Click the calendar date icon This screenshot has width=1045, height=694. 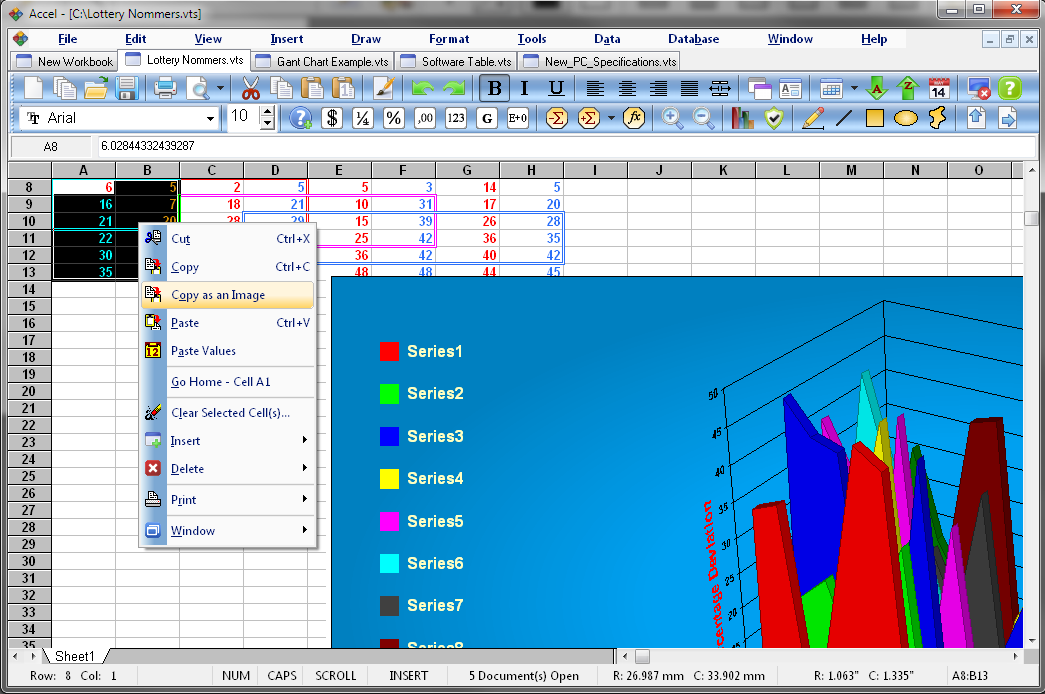(x=938, y=88)
